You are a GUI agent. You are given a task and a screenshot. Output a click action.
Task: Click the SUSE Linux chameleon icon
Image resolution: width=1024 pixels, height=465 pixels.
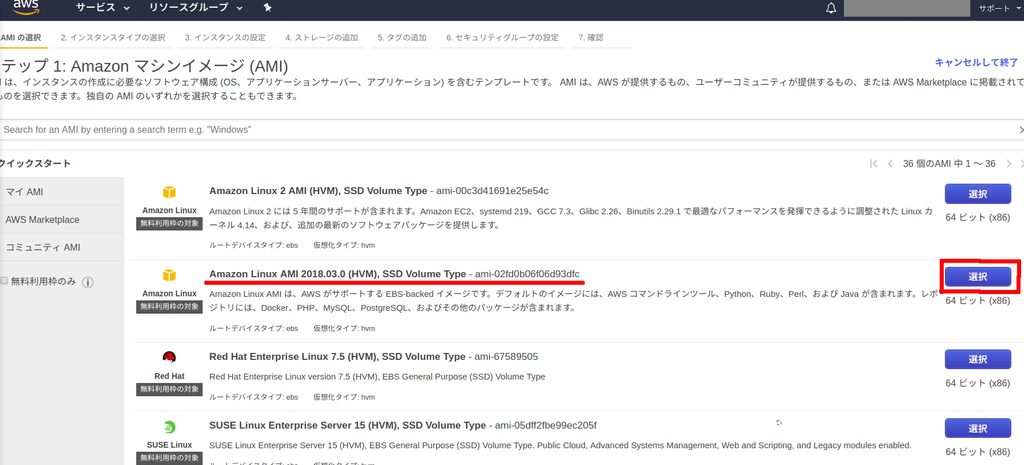[169, 427]
